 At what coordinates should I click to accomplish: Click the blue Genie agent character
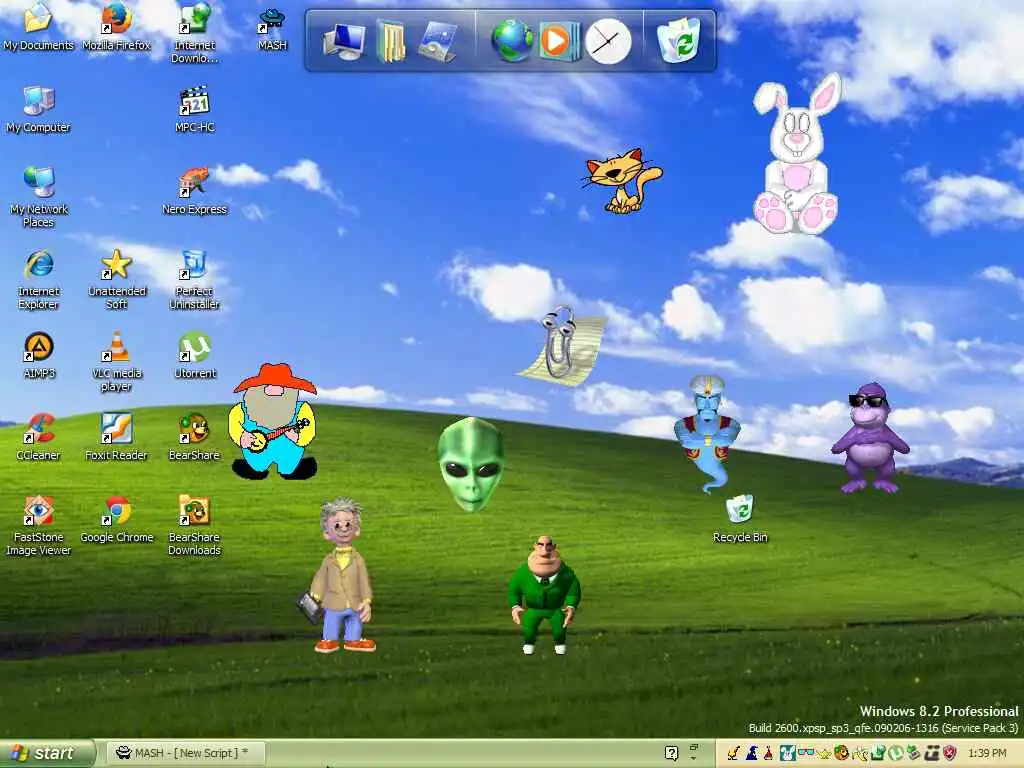(707, 432)
